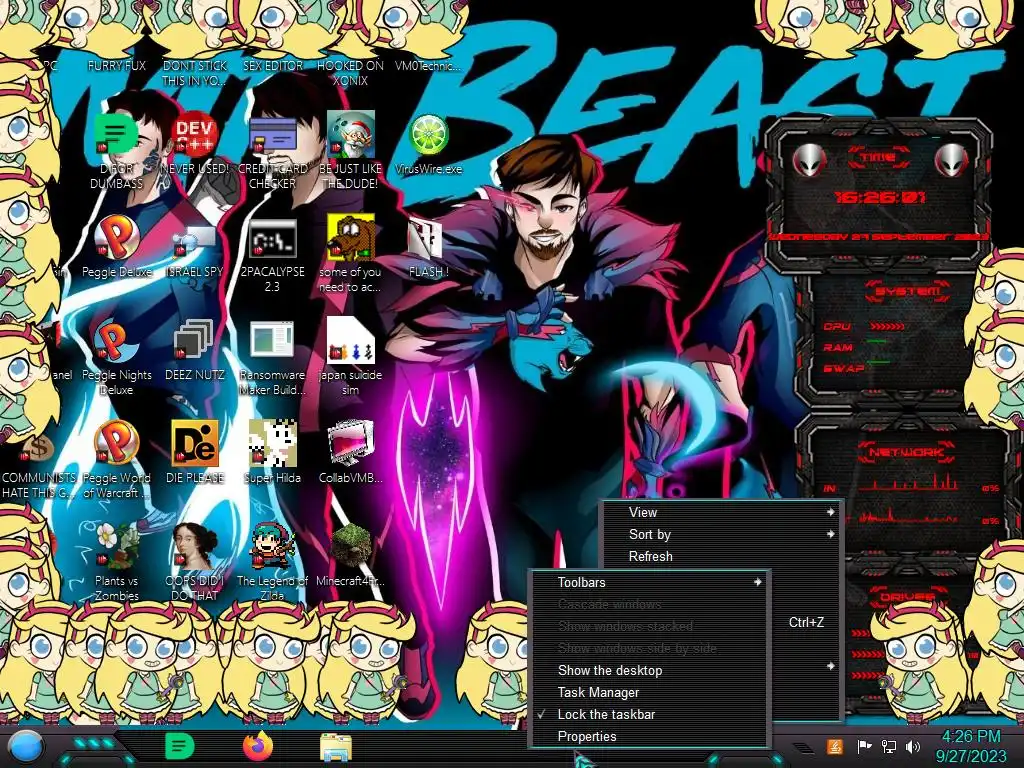Viewport: 1024px width, 768px height.
Task: Click the 16:26:01 time widget readout
Action: [x=880, y=197]
